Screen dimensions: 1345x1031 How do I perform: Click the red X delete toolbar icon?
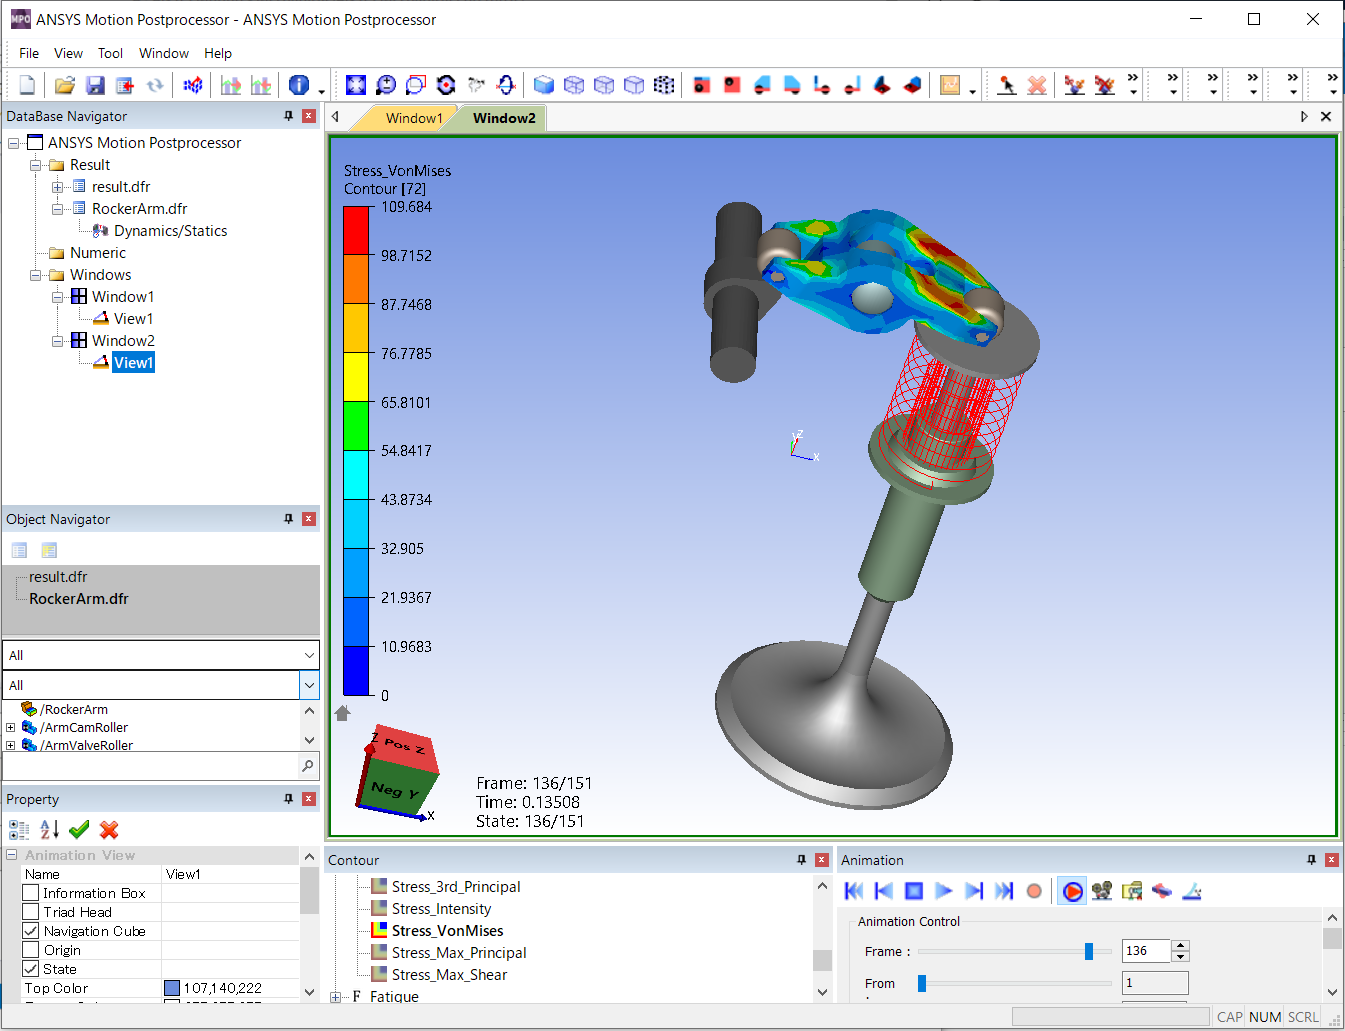pos(1037,85)
